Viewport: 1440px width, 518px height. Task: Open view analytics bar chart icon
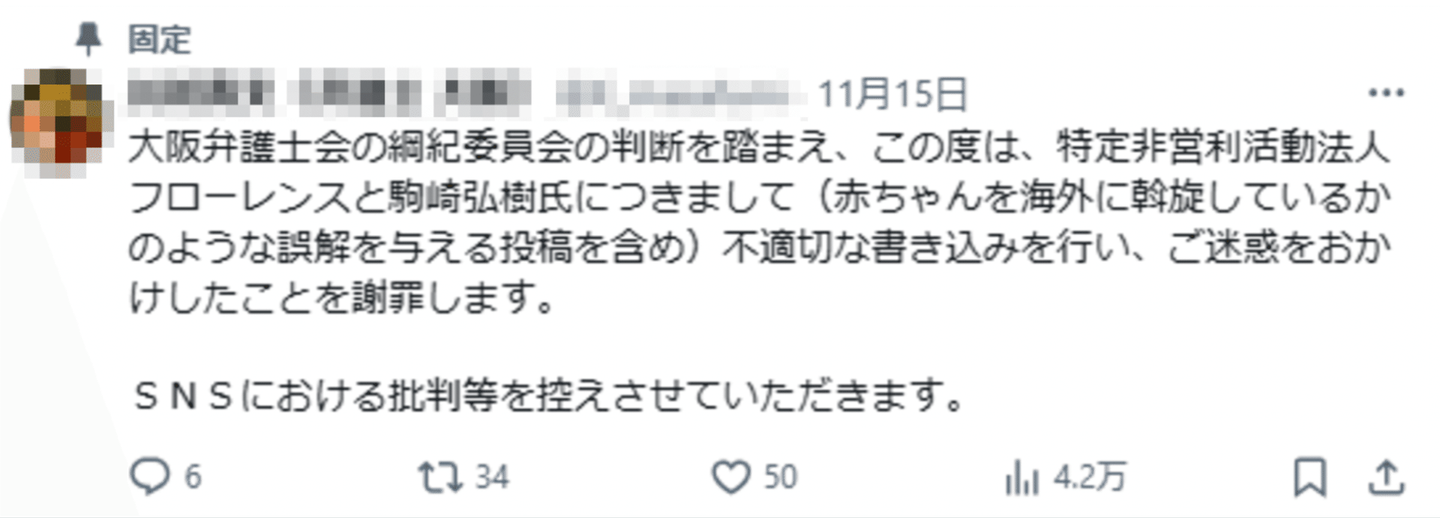[x=1022, y=479]
